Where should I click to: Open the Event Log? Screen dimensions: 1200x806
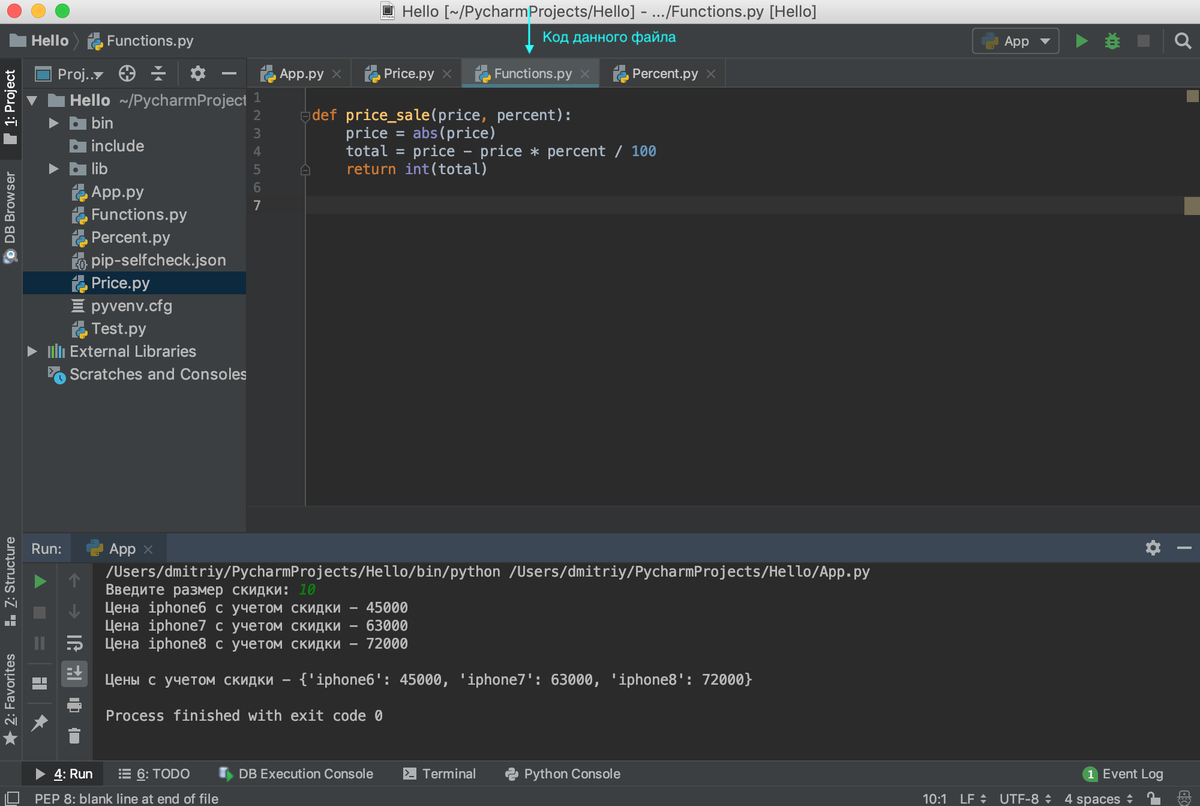[1123, 774]
